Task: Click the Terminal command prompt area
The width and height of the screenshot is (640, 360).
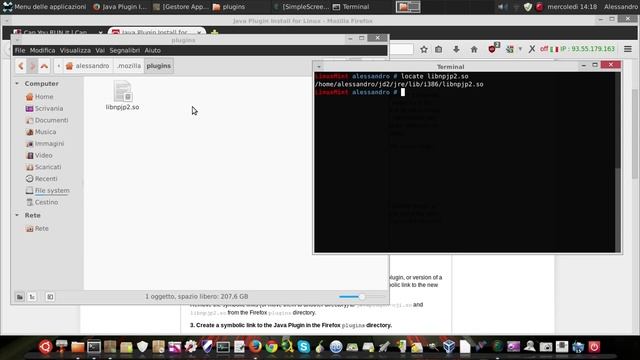Action: pyautogui.click(x=465, y=162)
